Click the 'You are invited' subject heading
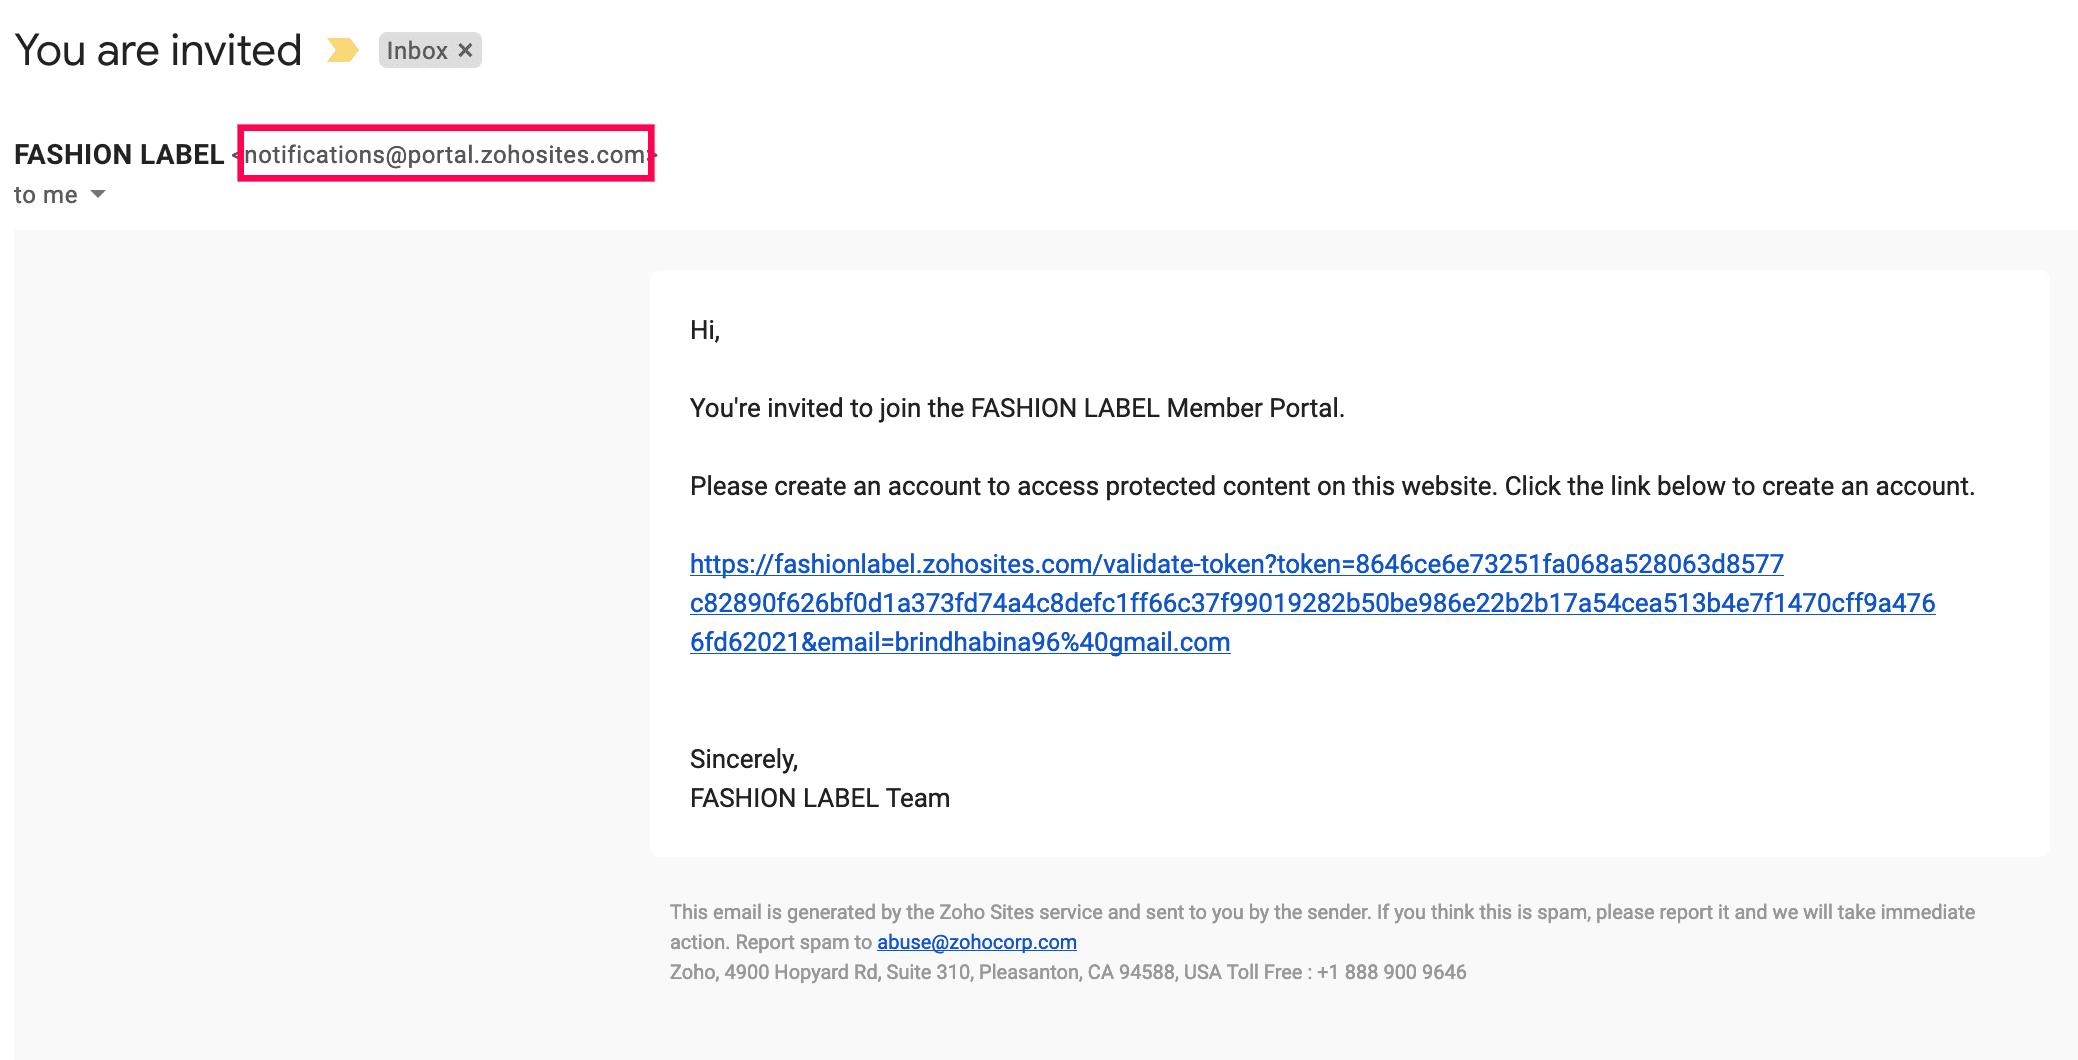 158,50
